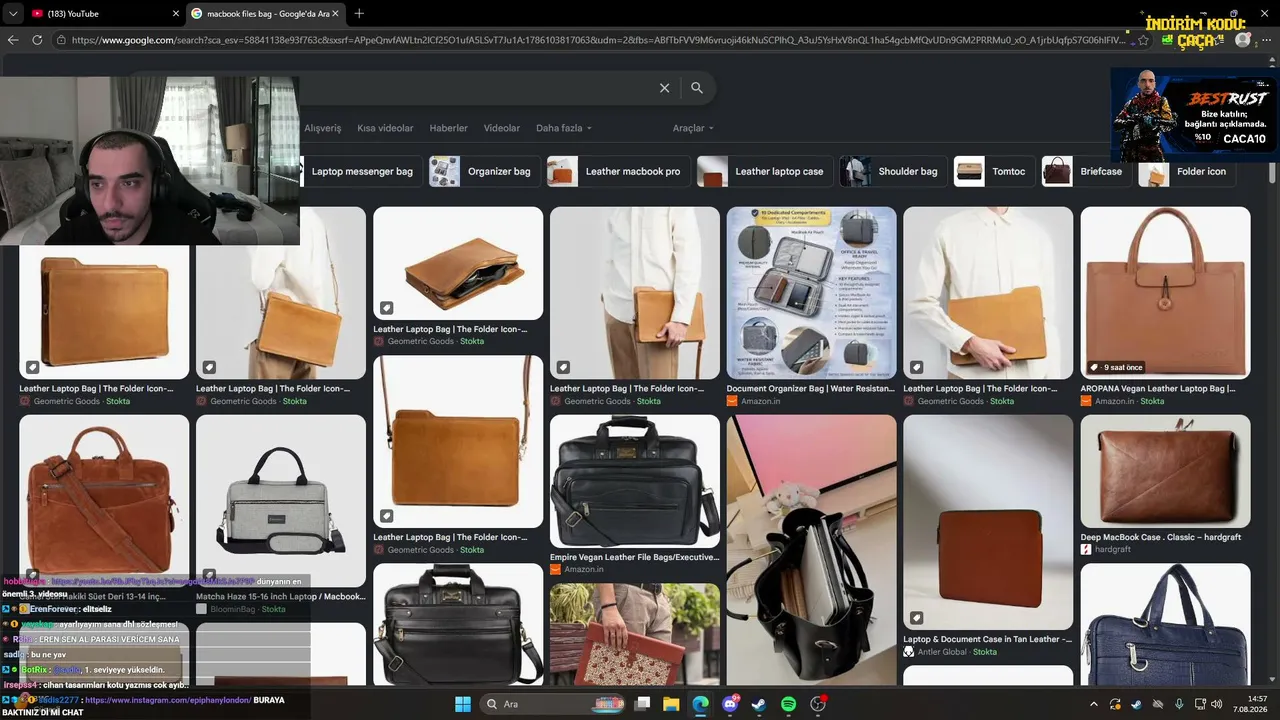Filter by 'Organizer bag' chip
The image size is (1280, 720).
[484, 171]
